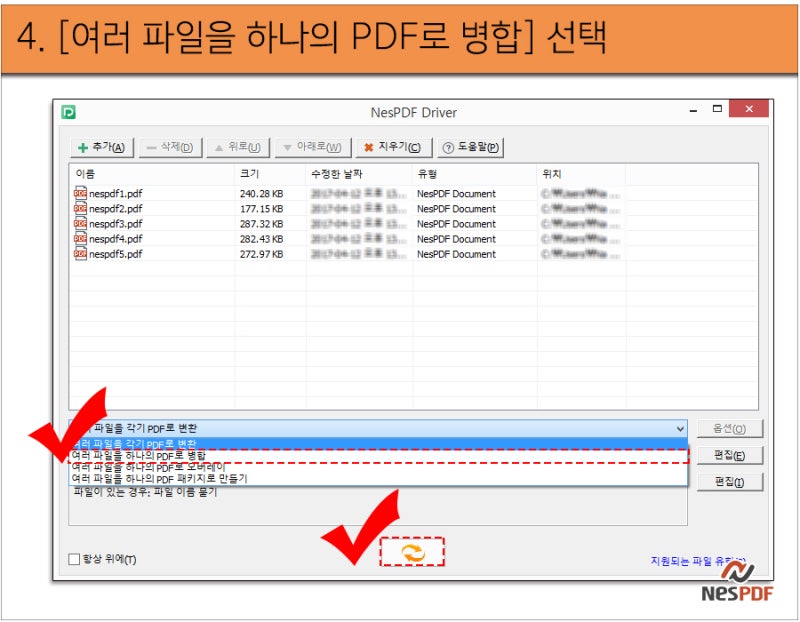Open help with 도움말(P) button

(x=470, y=147)
